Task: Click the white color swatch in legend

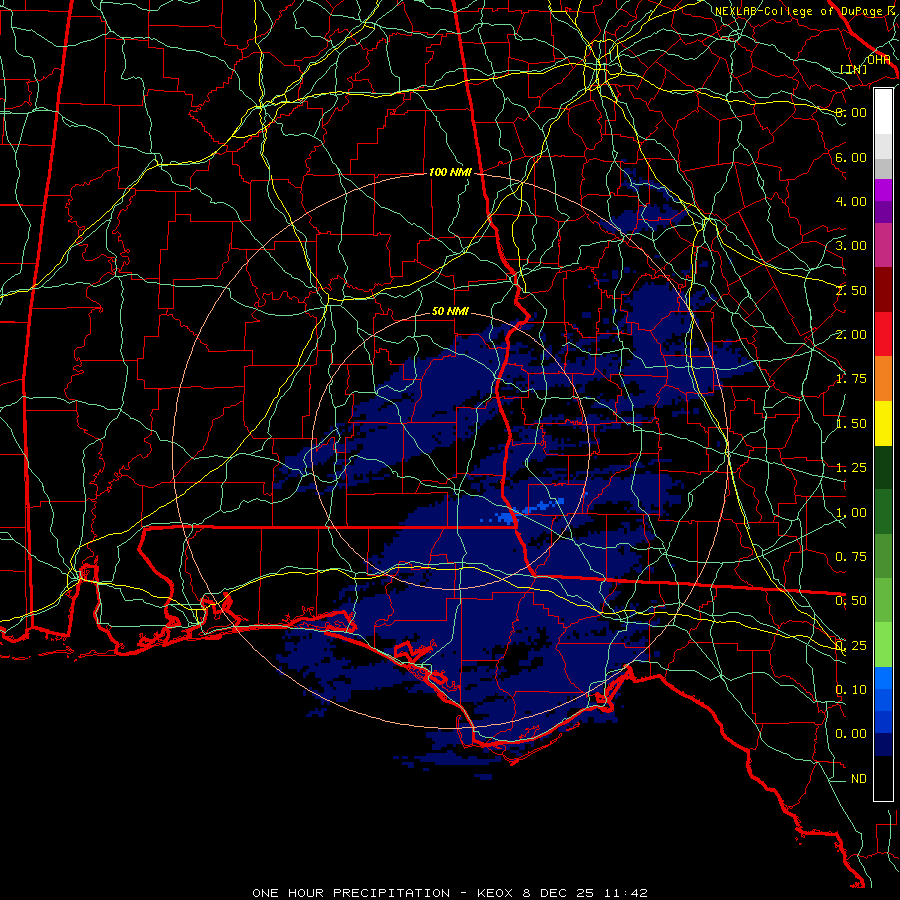Action: click(x=883, y=112)
